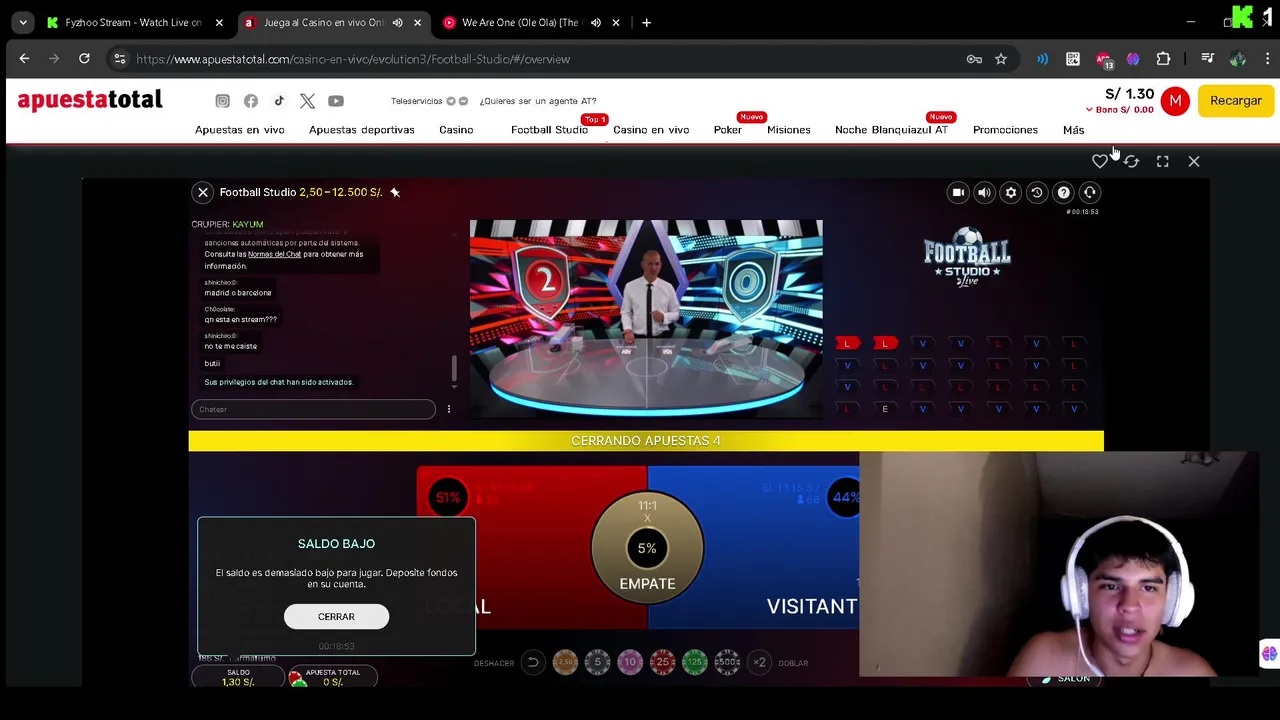The height and width of the screenshot is (720, 1280).
Task: Mute the game sound speaker icon
Action: pos(984,192)
